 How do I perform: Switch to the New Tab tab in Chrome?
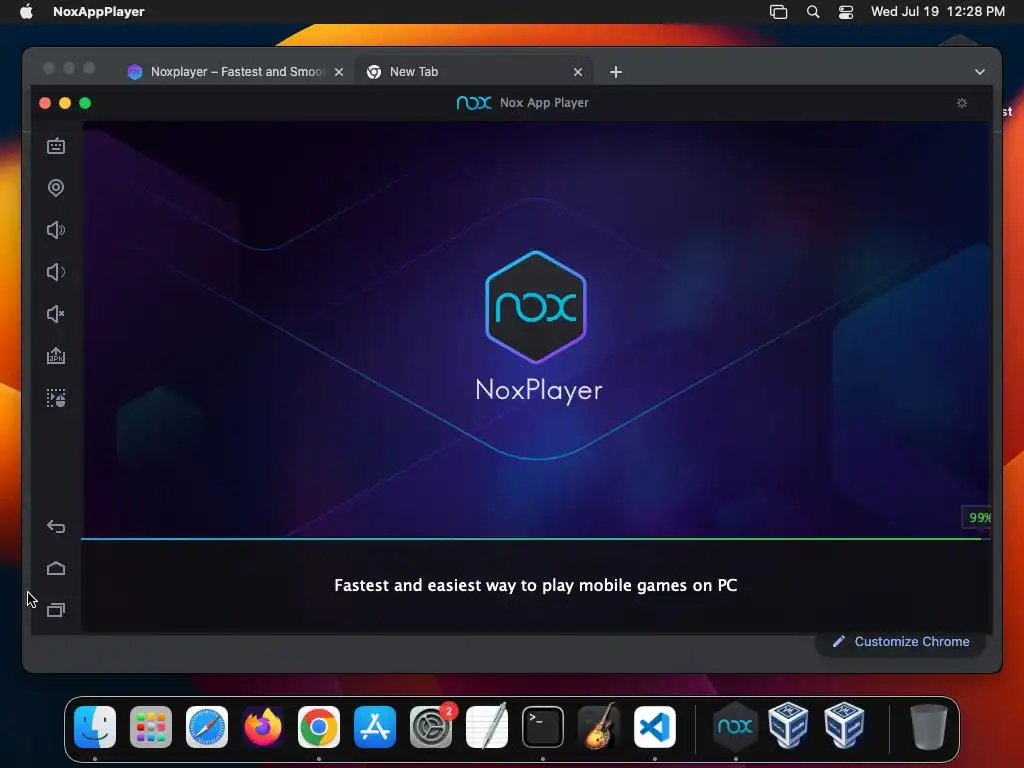pyautogui.click(x=473, y=72)
